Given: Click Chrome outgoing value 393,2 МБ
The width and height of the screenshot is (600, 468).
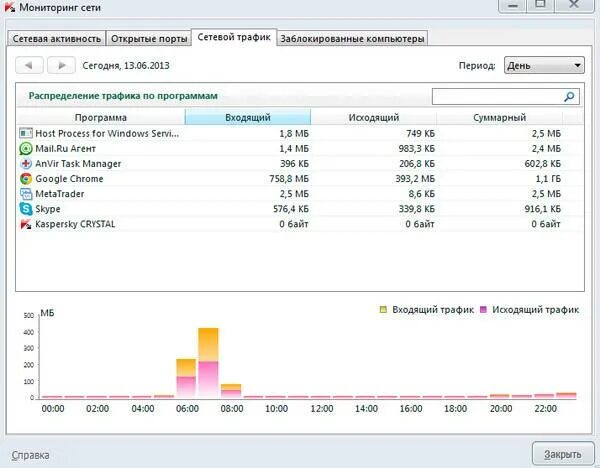Looking at the screenshot, I should tap(415, 179).
